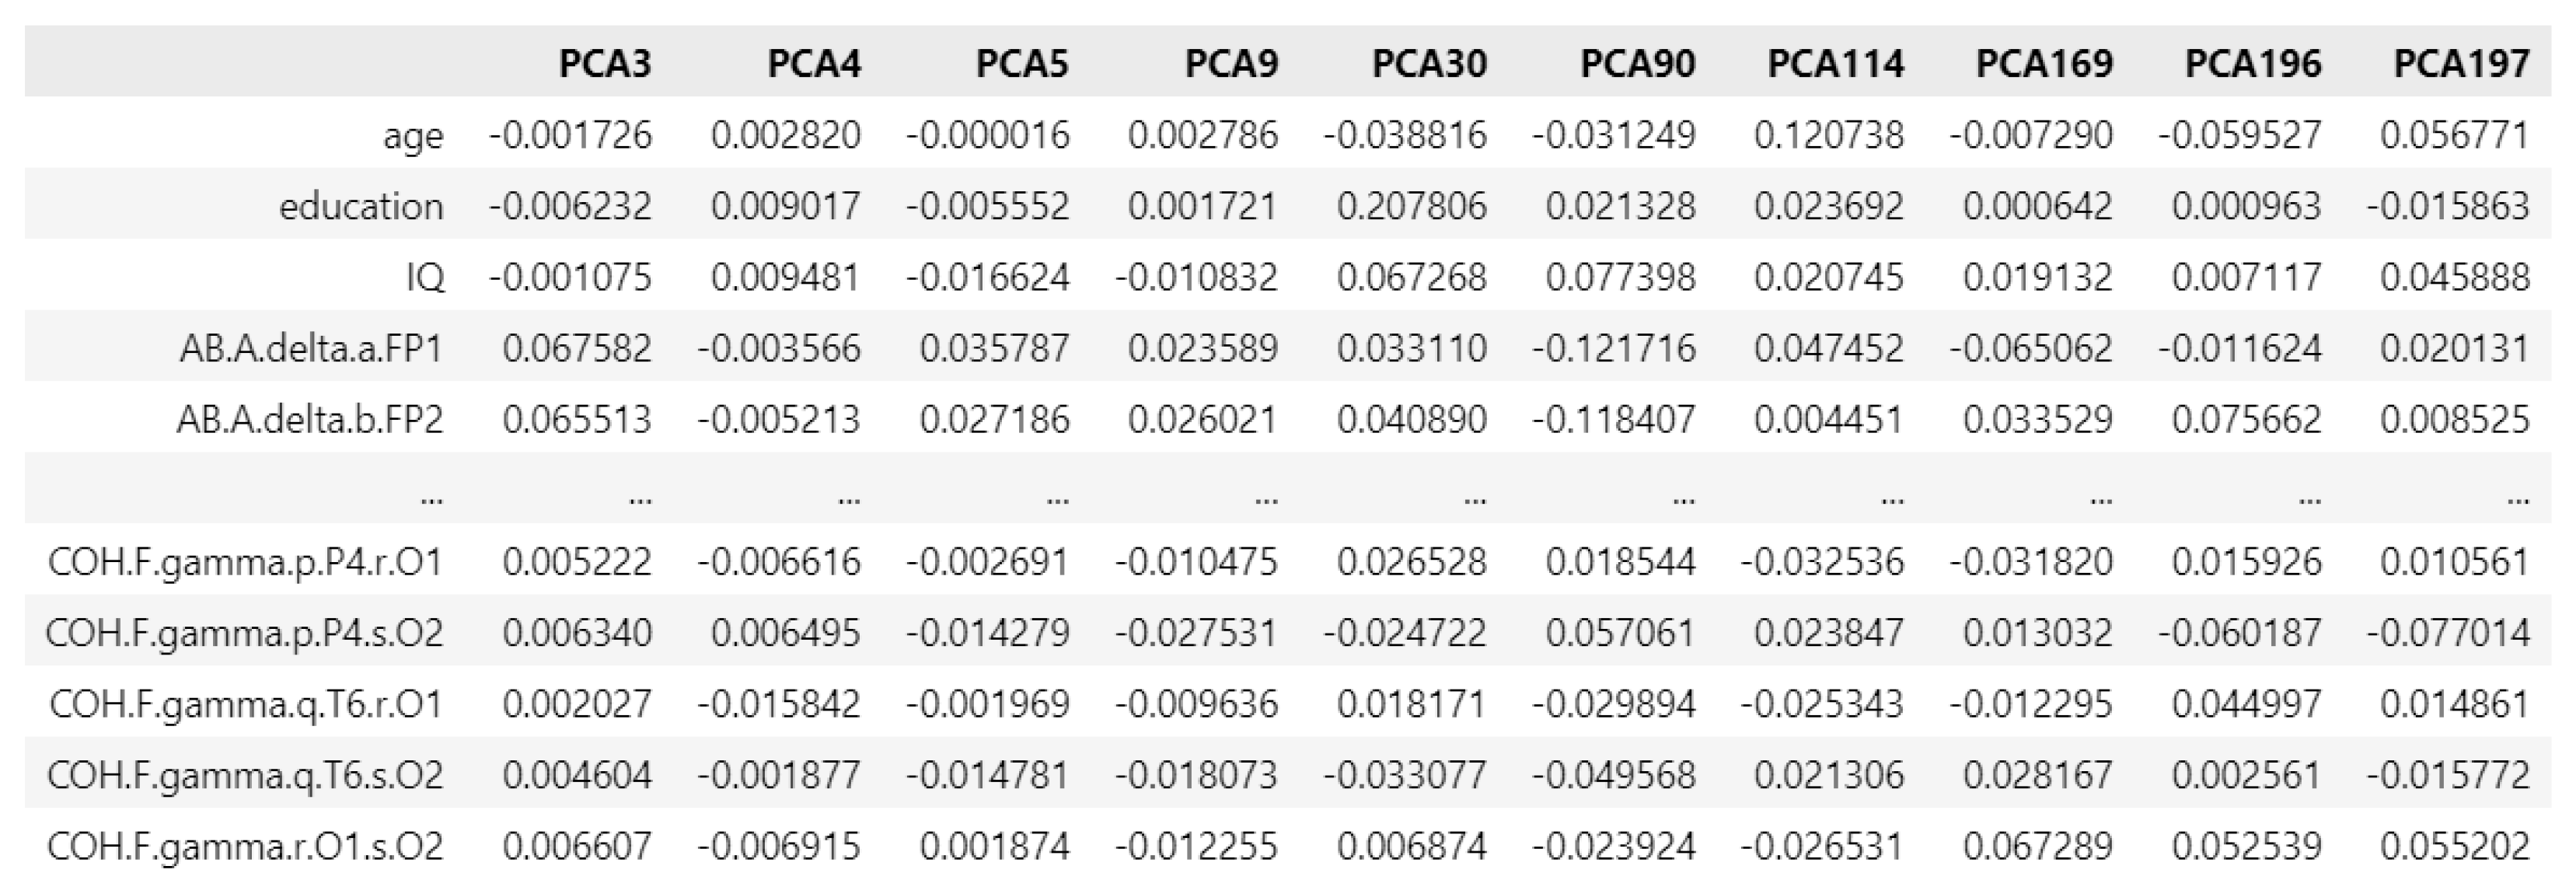
Task: Click the 0.207806 education PCA30 cell
Action: coord(1412,206)
